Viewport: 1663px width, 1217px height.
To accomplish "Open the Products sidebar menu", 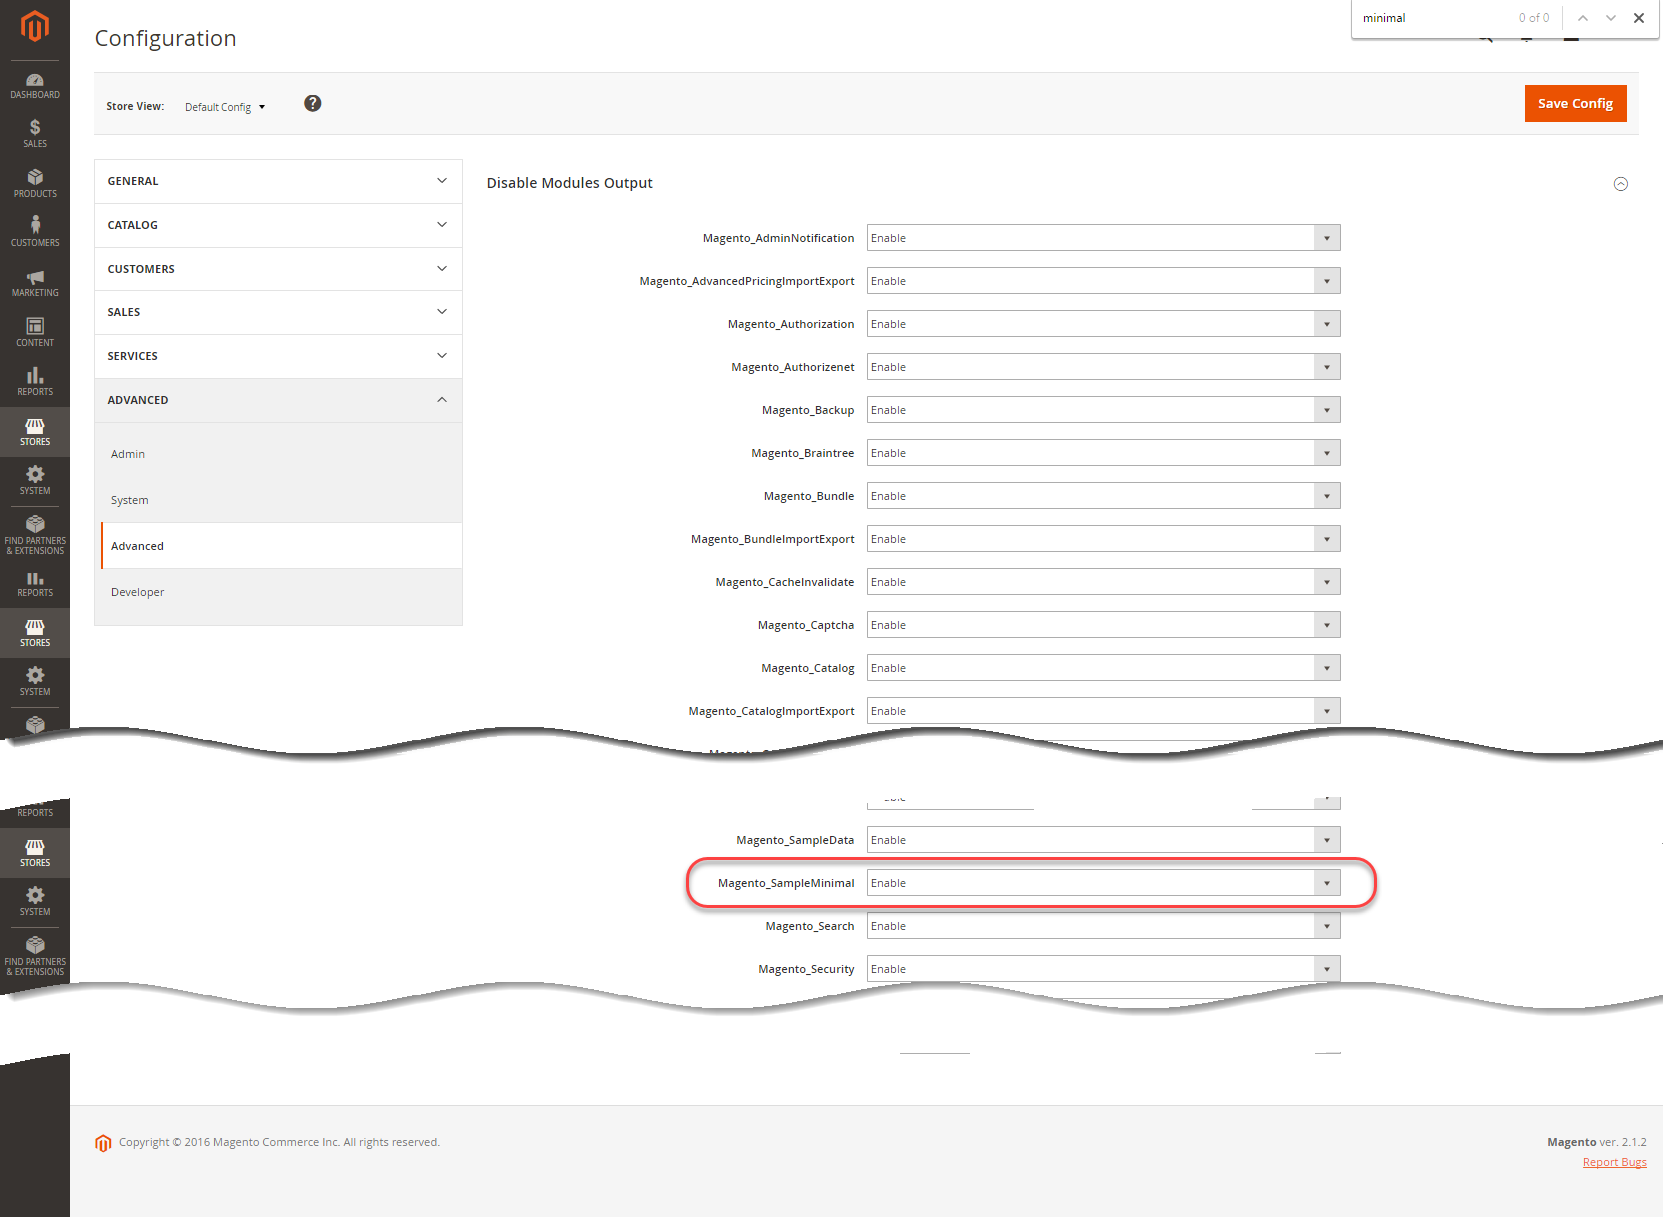I will (35, 183).
